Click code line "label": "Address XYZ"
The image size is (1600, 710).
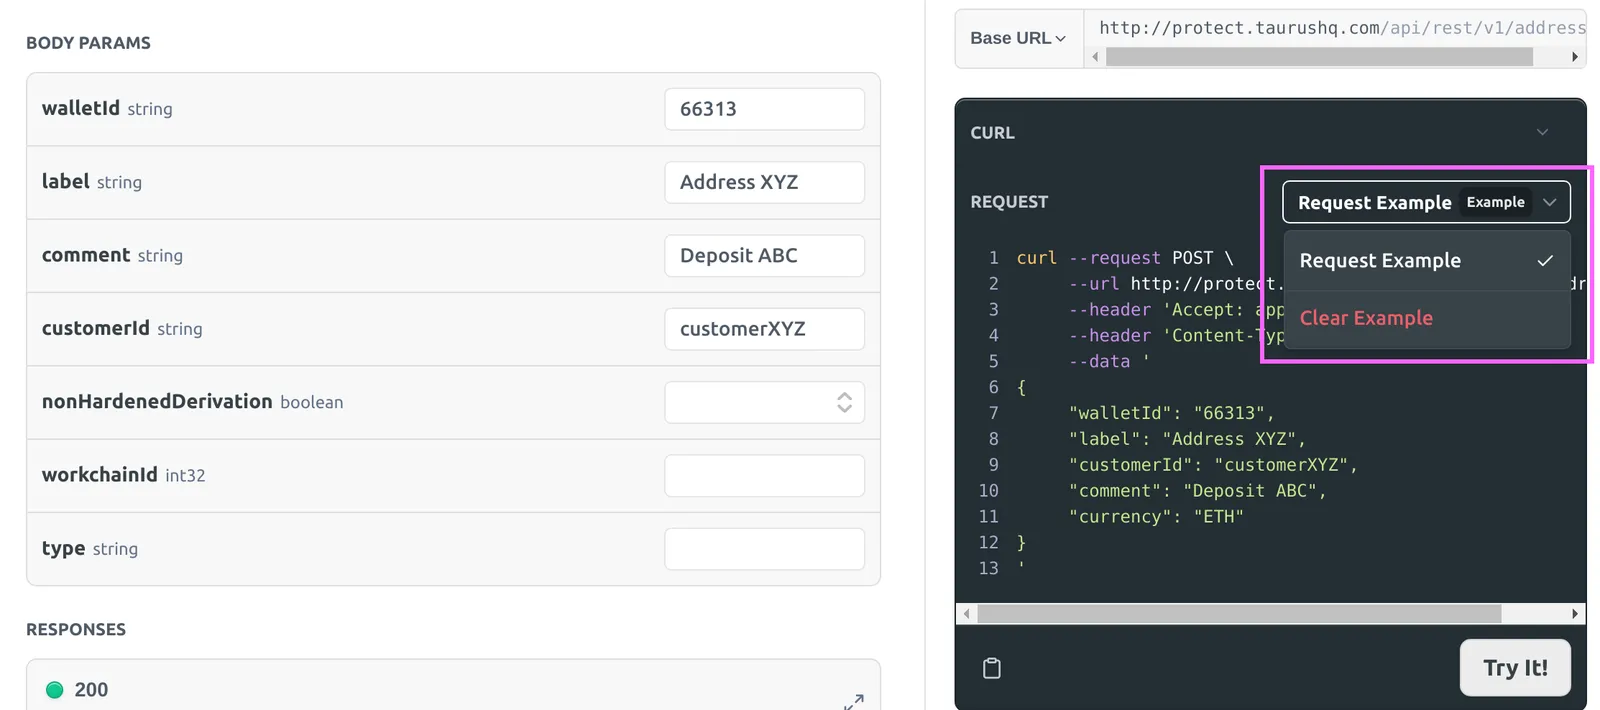point(1187,439)
